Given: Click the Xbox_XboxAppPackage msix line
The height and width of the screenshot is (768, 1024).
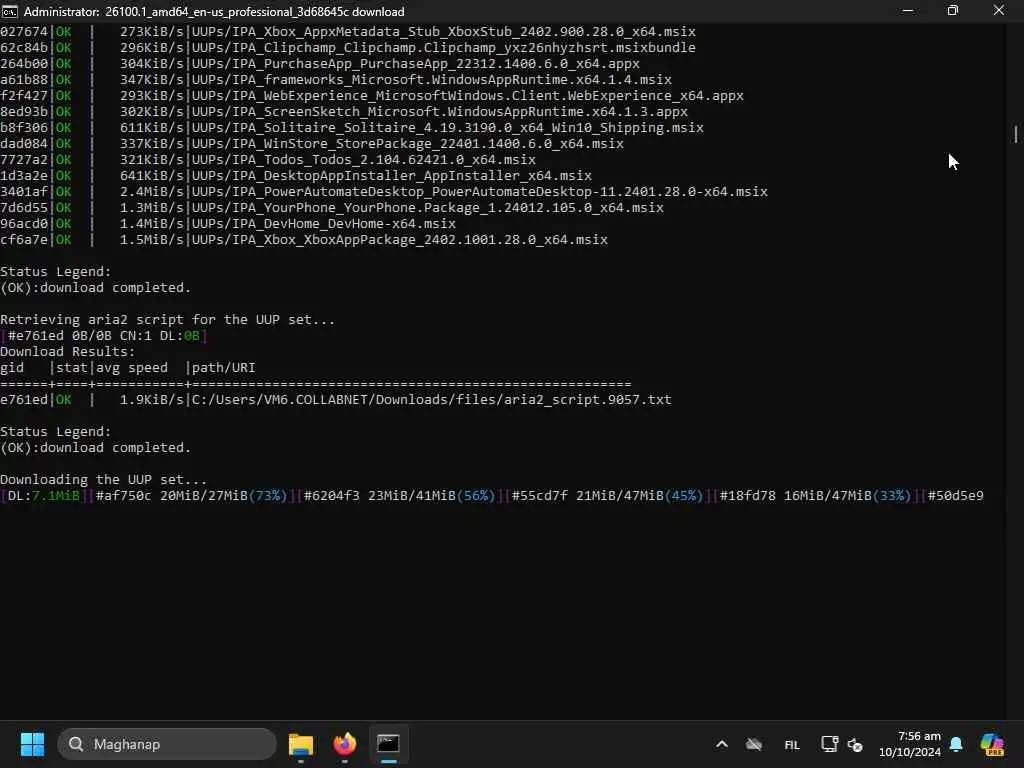Looking at the screenshot, I should [x=304, y=240].
